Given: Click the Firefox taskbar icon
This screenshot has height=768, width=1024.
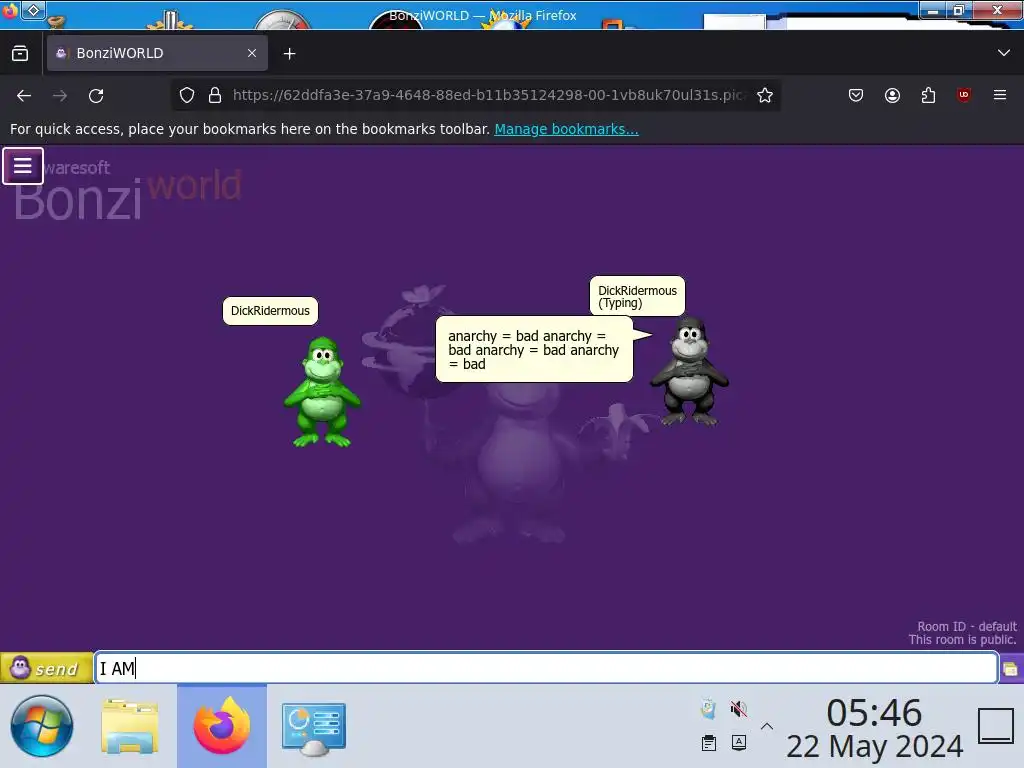Looking at the screenshot, I should [222, 726].
